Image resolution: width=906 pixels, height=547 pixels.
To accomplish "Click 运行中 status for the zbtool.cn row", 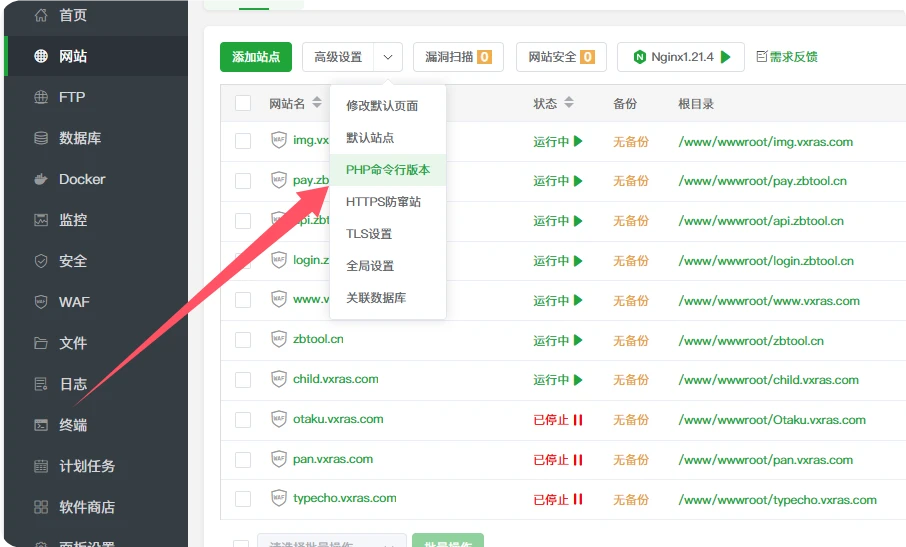I will (551, 340).
